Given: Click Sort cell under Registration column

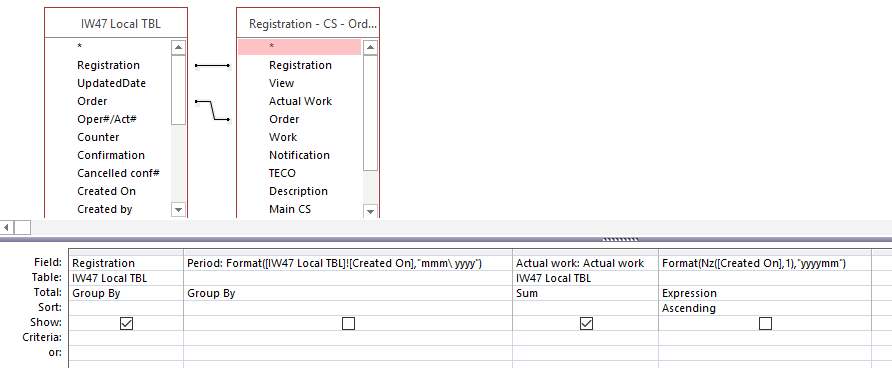Looking at the screenshot, I should 126,308.
